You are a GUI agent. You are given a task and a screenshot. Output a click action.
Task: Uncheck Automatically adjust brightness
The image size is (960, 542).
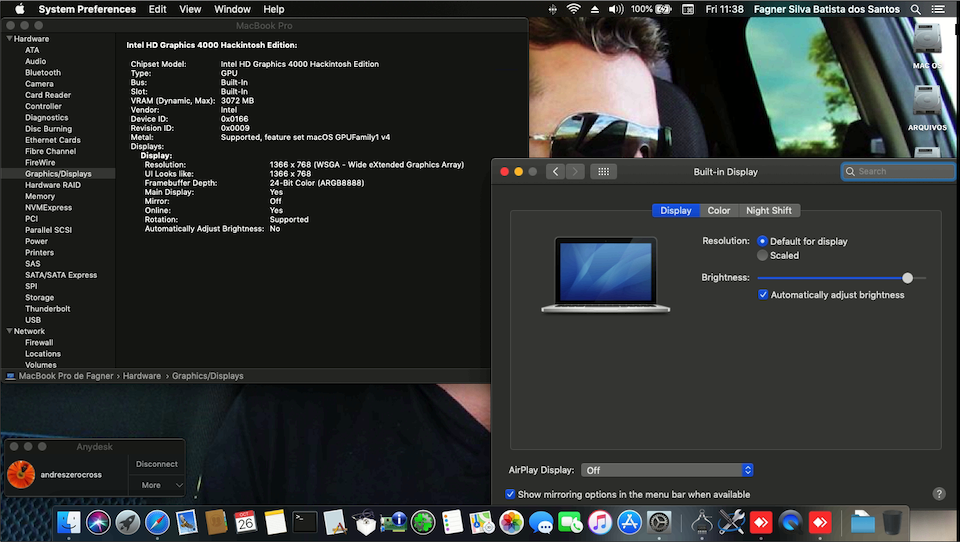[763, 295]
